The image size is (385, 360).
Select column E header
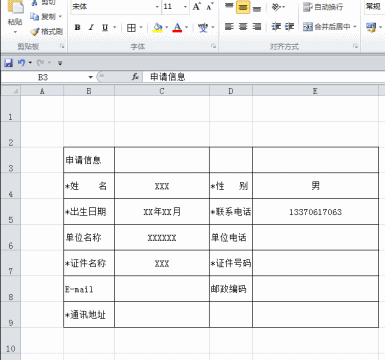pyautogui.click(x=315, y=91)
